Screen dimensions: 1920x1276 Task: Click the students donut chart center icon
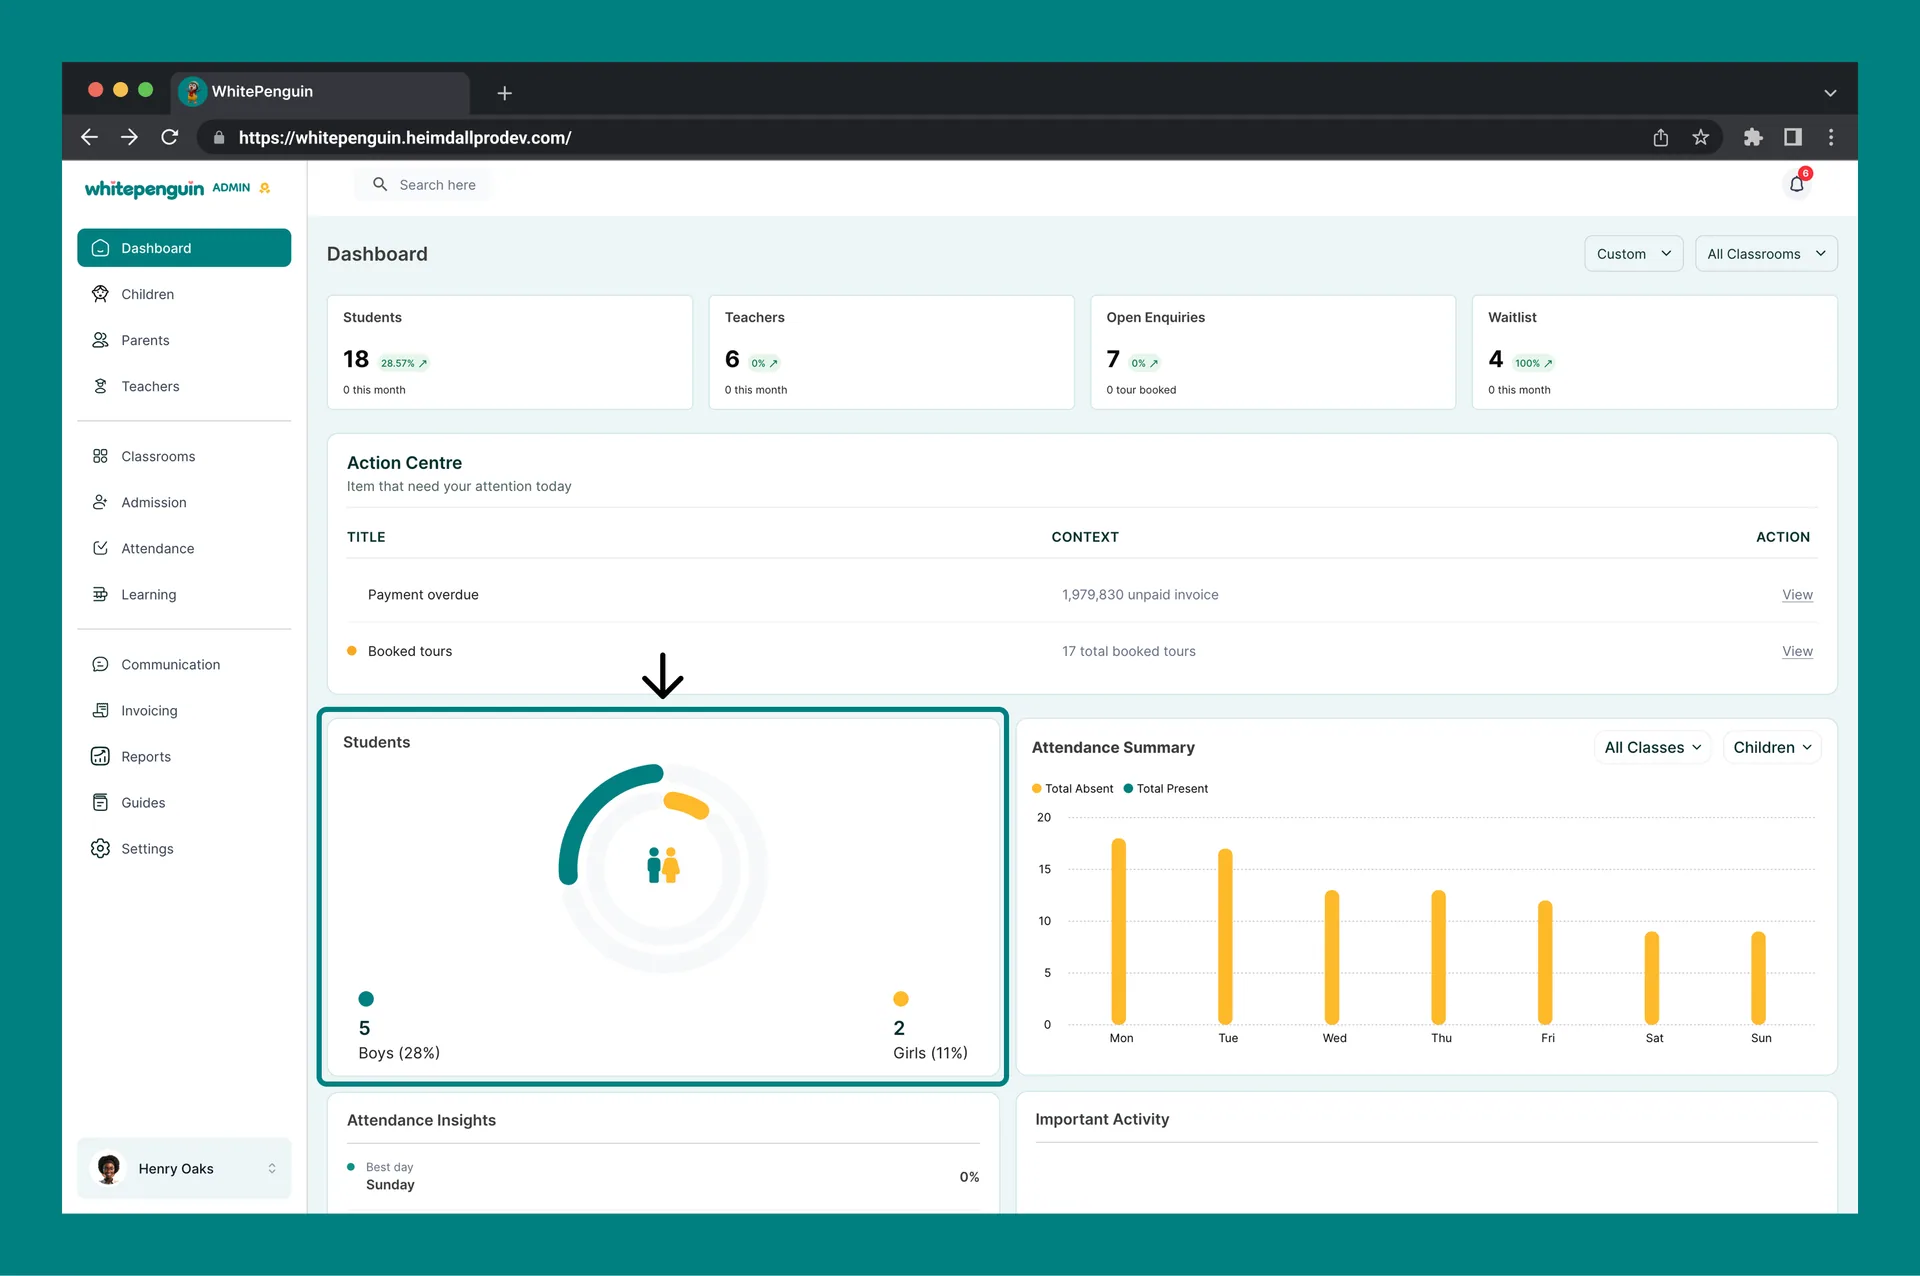click(663, 865)
